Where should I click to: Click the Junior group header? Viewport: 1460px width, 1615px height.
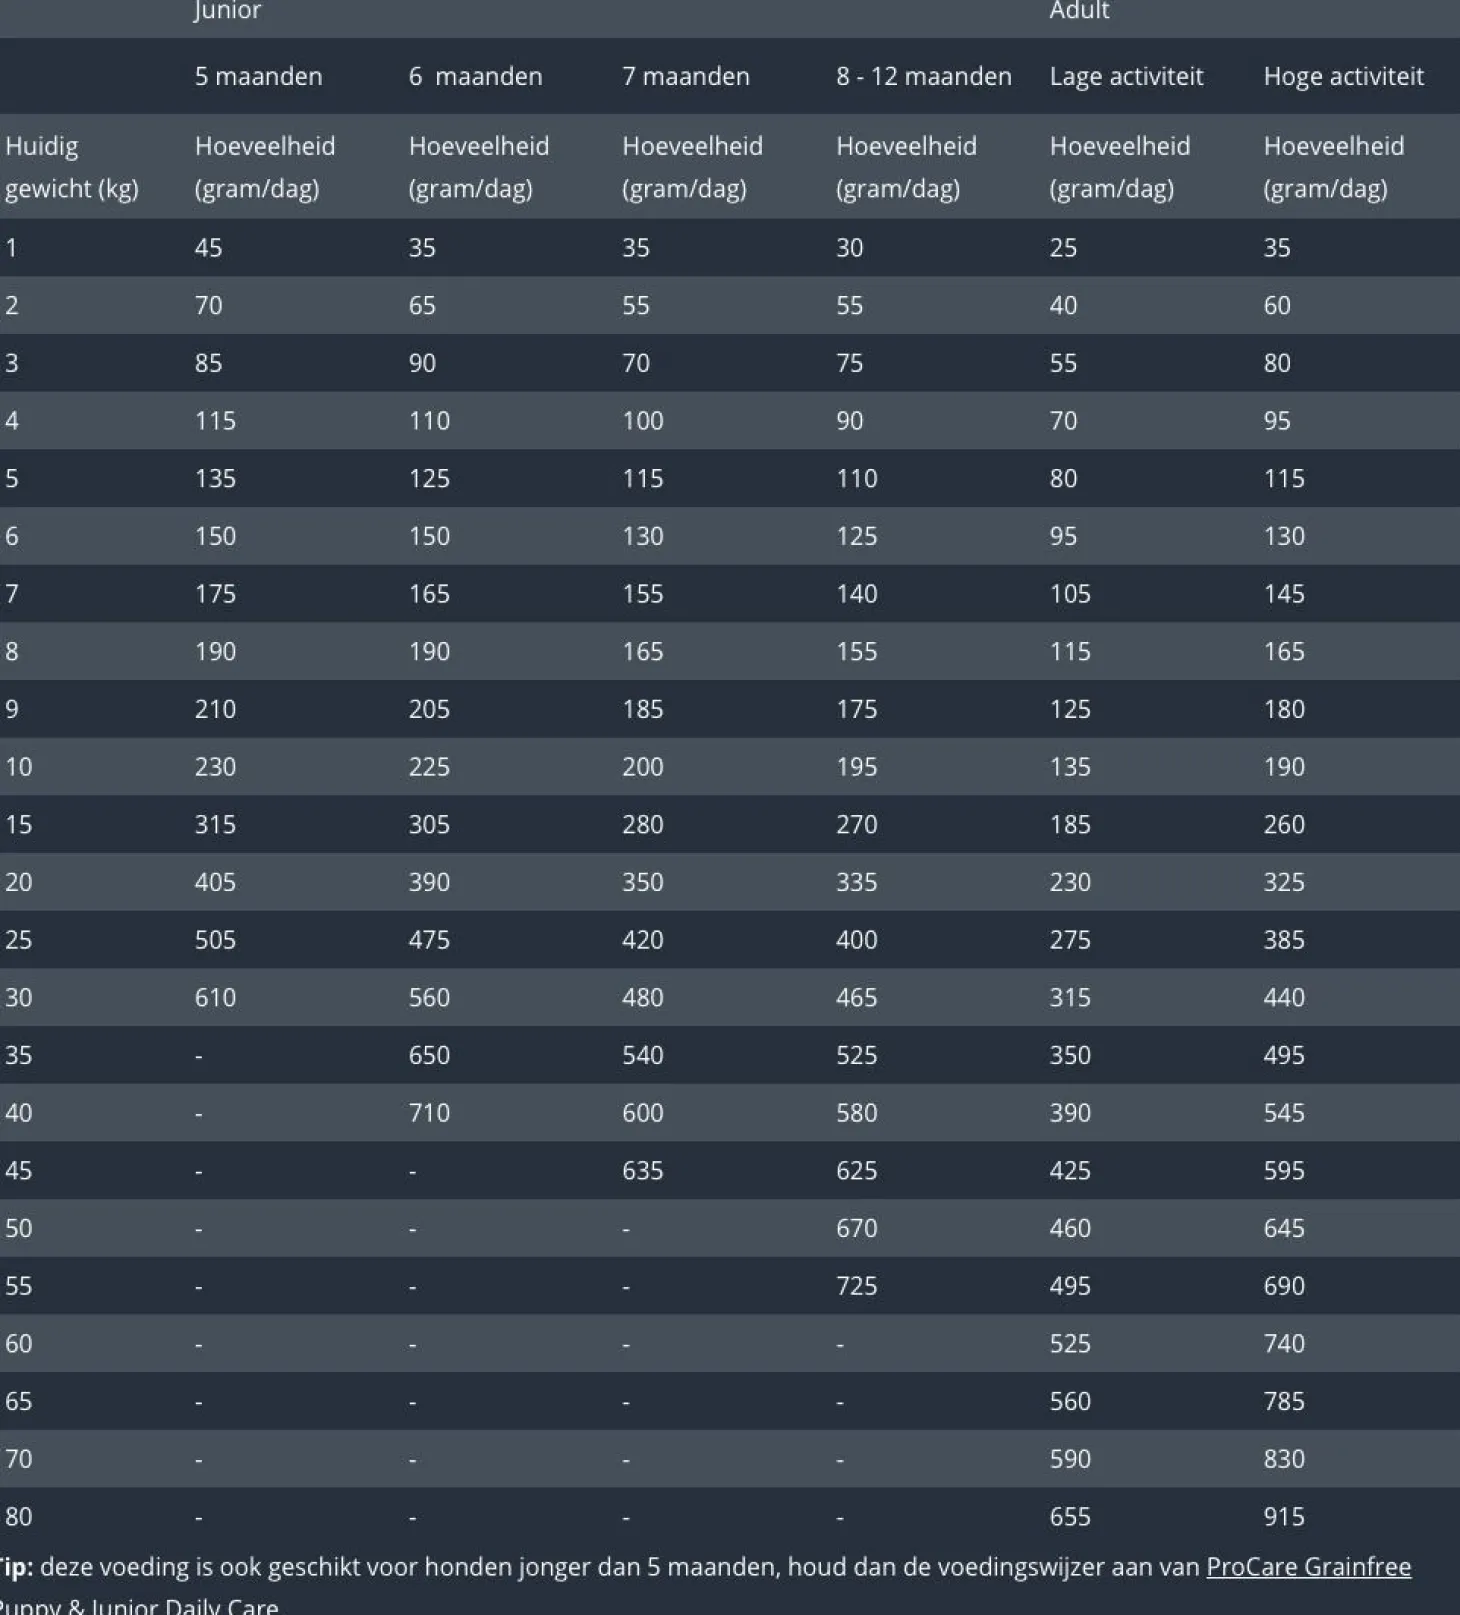pos(227,11)
